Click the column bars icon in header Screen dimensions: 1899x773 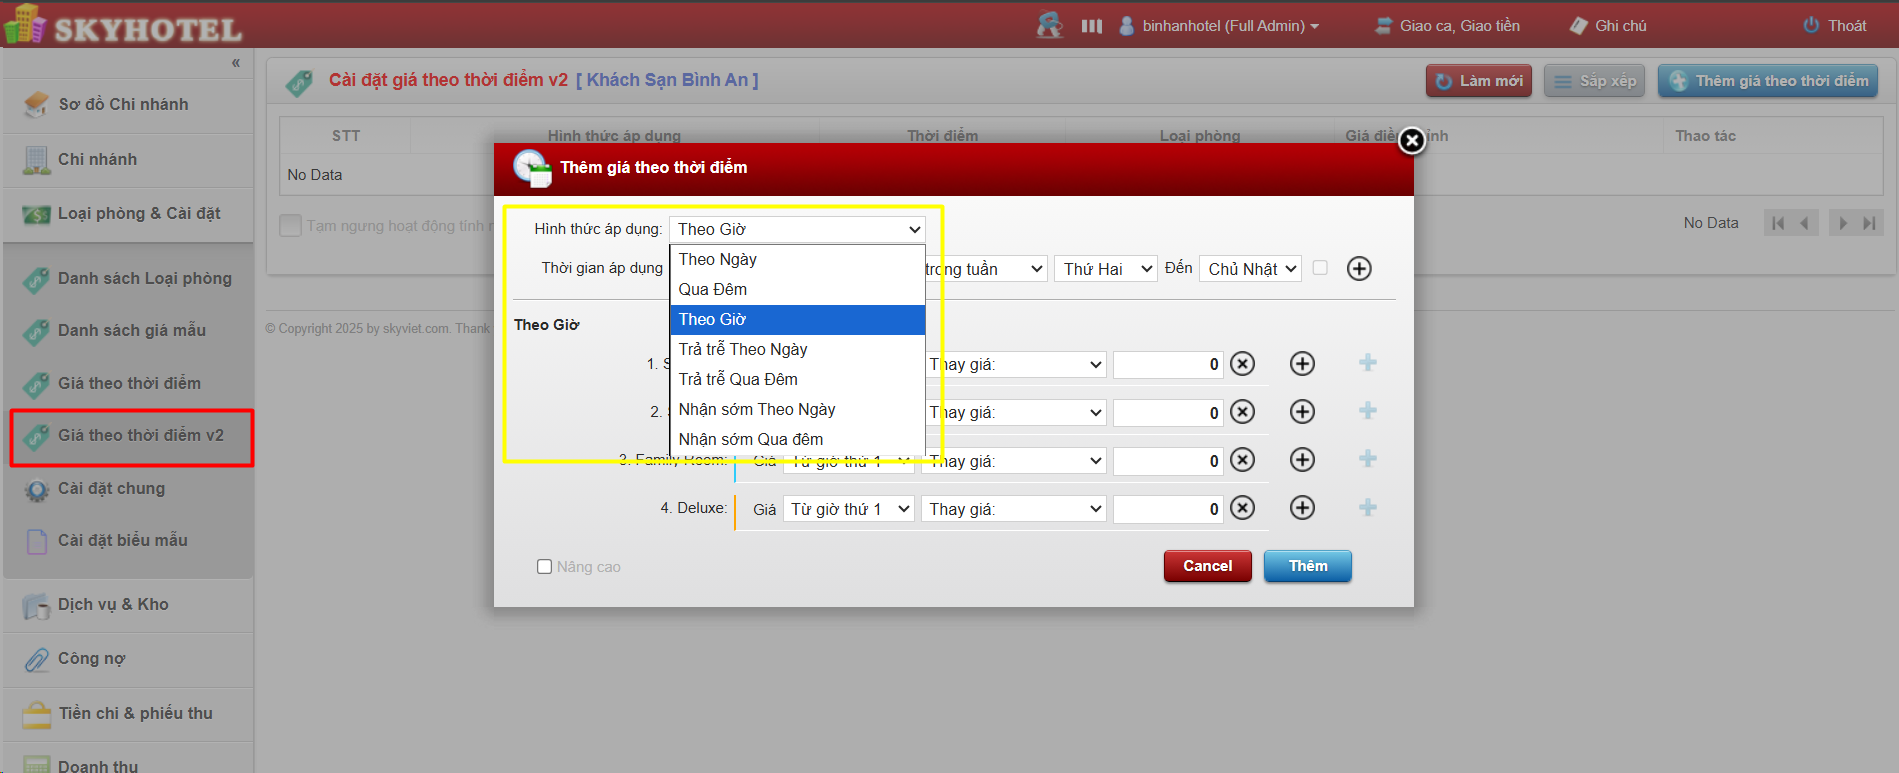pyautogui.click(x=1092, y=26)
